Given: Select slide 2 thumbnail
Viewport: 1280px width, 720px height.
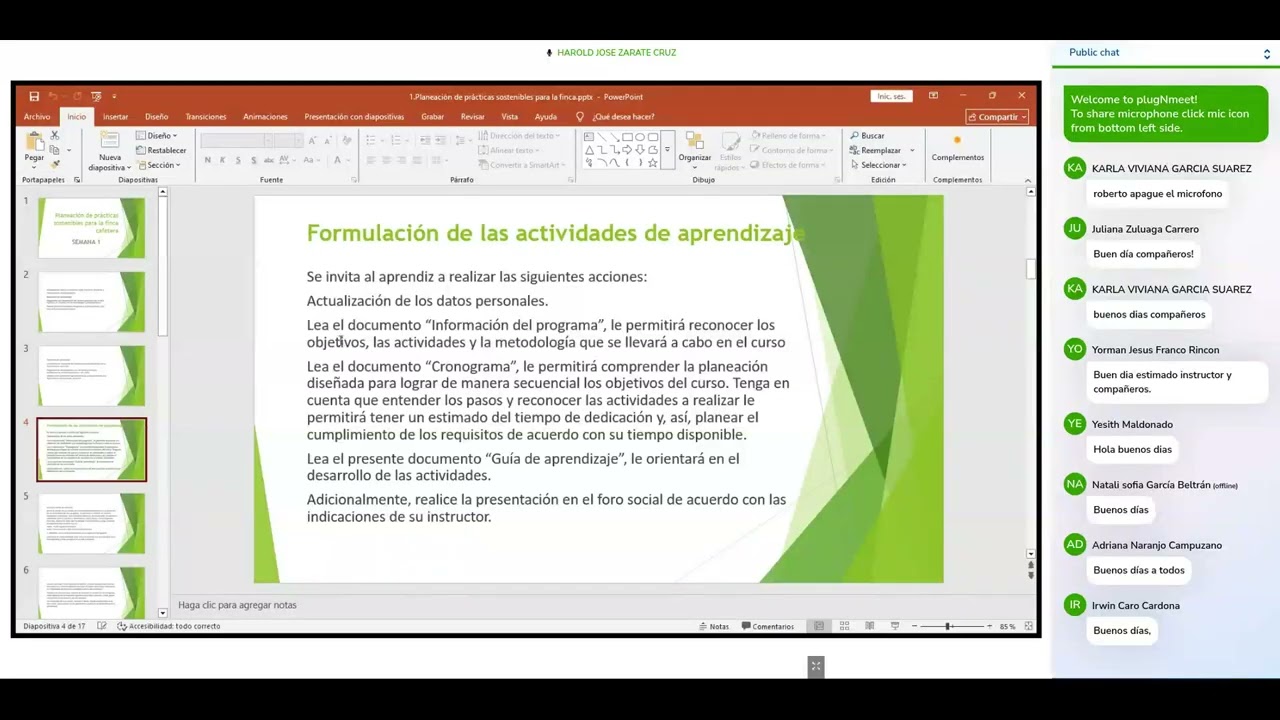Looking at the screenshot, I should pyautogui.click(x=91, y=301).
